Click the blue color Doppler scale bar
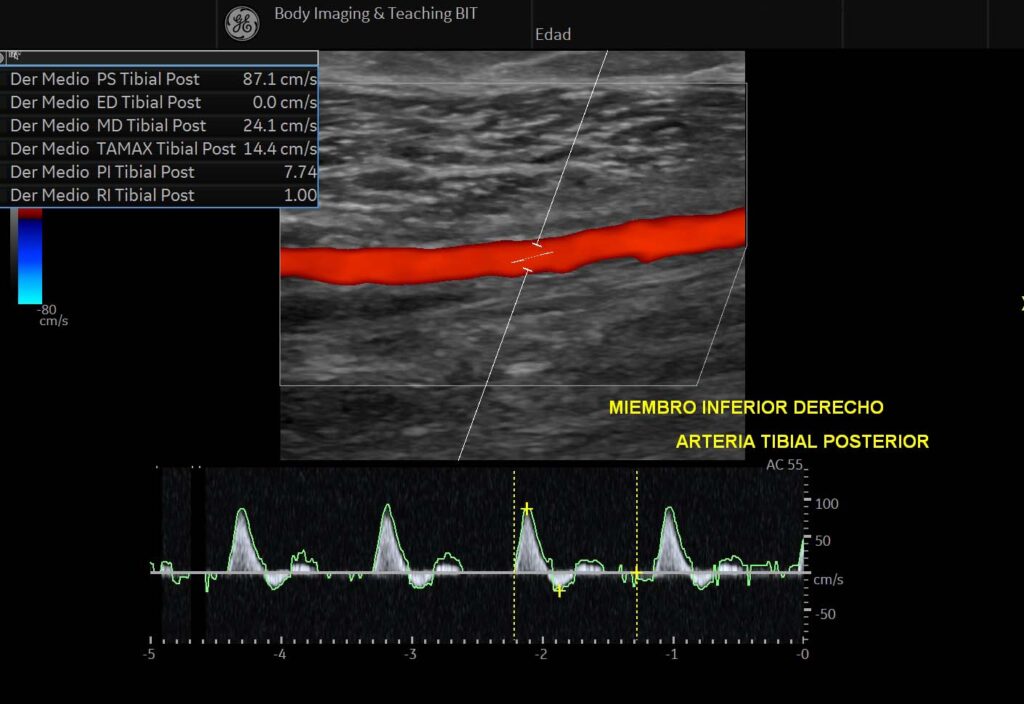This screenshot has height=704, width=1024. (x=30, y=260)
